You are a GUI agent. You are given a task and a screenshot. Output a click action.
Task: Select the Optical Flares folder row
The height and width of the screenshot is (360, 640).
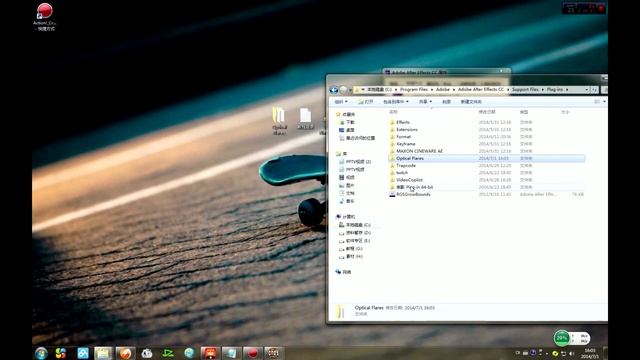[487, 158]
